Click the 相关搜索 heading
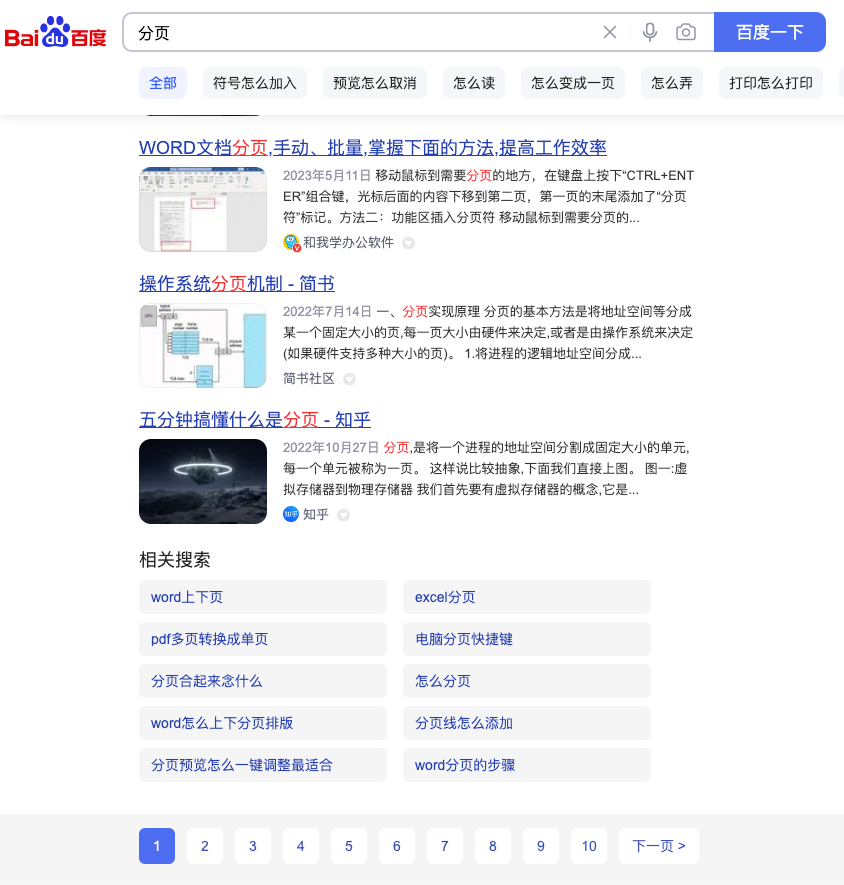 175,560
